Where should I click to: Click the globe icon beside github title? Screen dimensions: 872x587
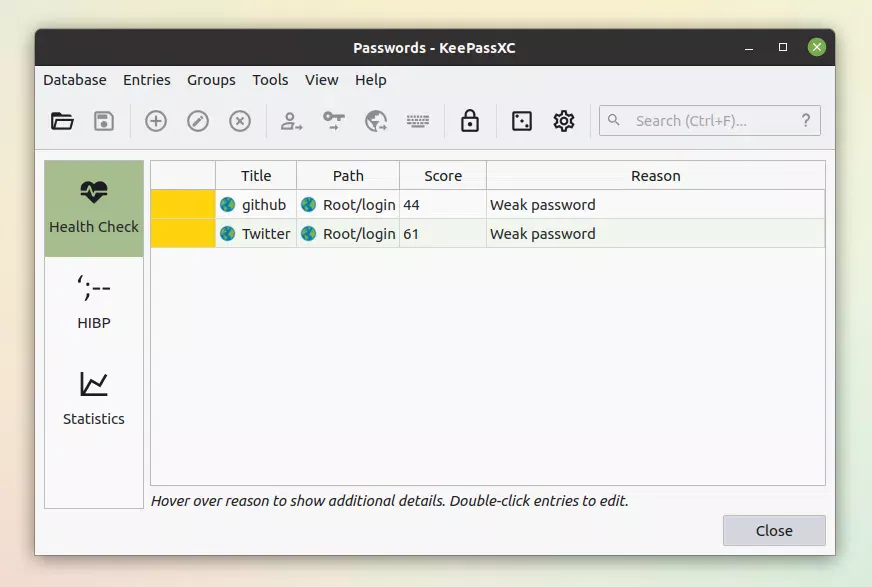click(x=227, y=205)
